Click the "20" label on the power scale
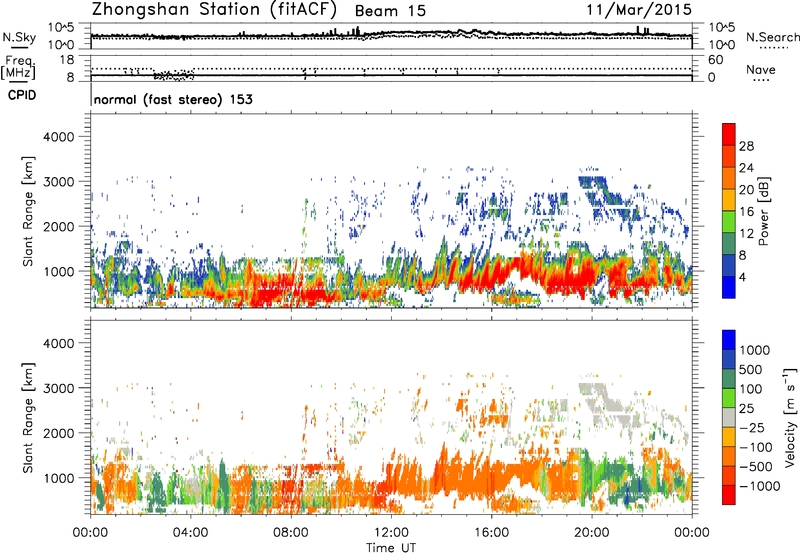The height and width of the screenshot is (554, 800). pyautogui.click(x=746, y=190)
